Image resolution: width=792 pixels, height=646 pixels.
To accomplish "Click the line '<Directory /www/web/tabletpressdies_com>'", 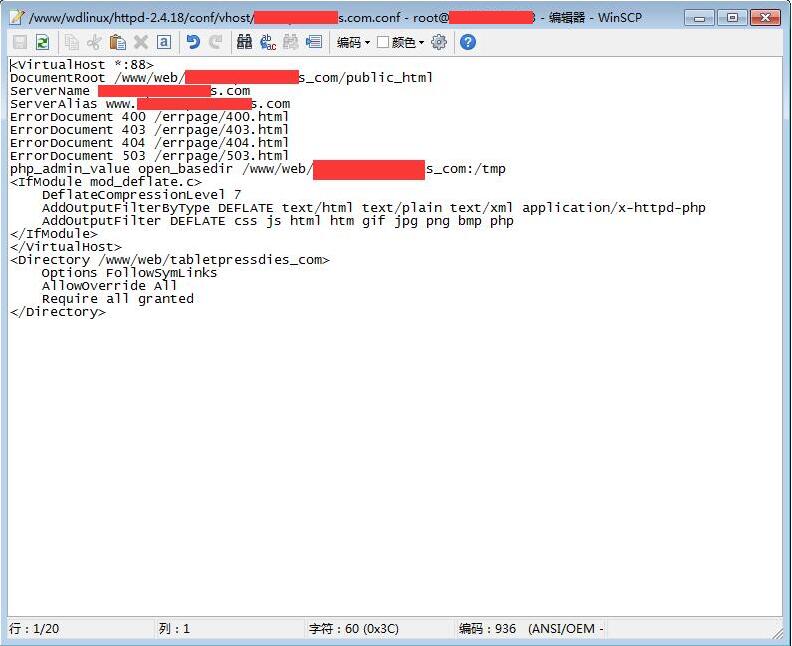I will tap(170, 260).
